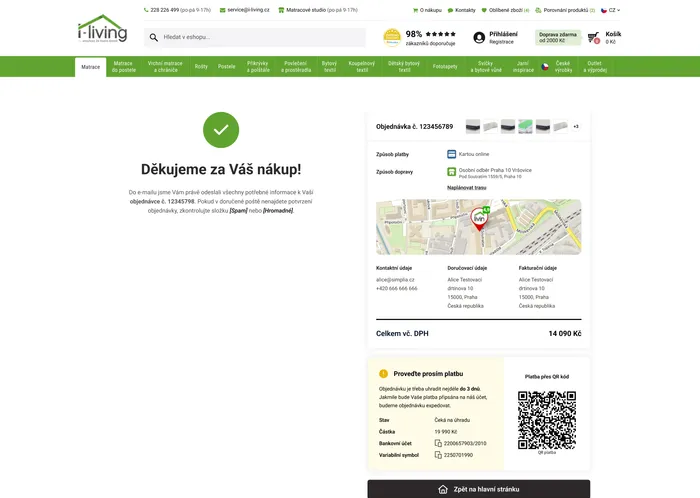Select the Matrace tab

[x=91, y=67]
